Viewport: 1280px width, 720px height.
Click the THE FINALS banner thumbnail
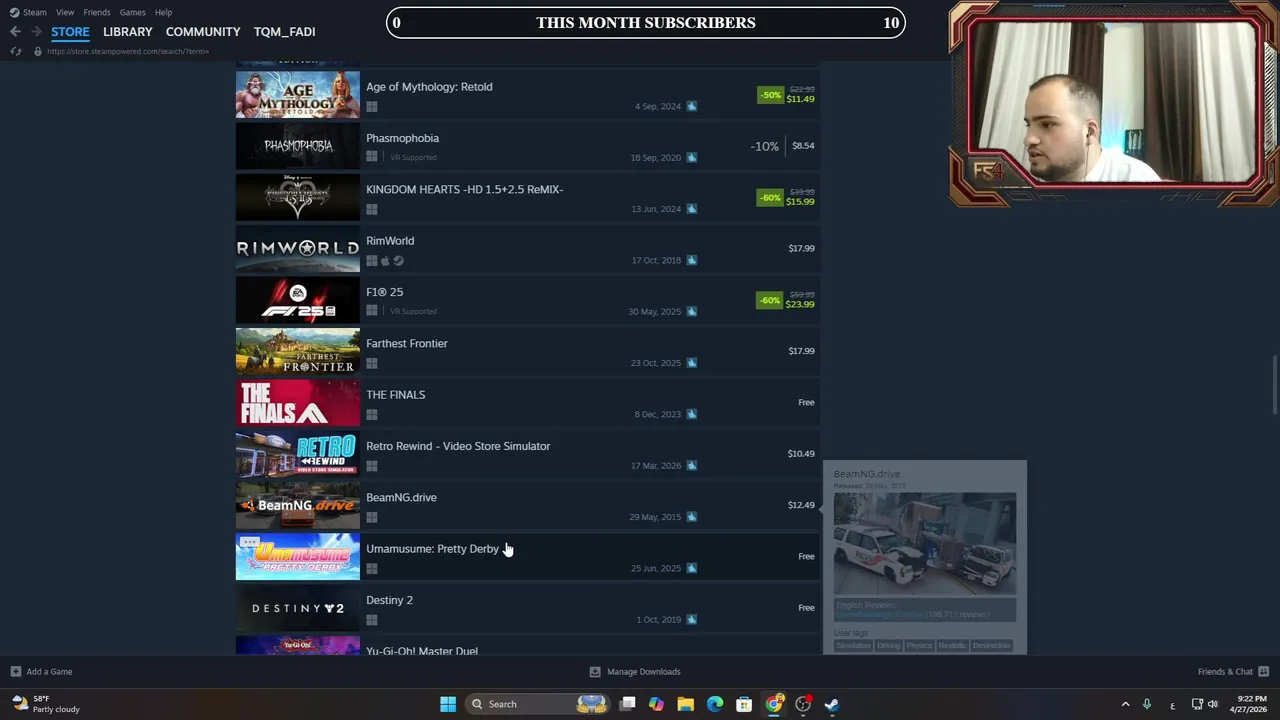pos(297,402)
